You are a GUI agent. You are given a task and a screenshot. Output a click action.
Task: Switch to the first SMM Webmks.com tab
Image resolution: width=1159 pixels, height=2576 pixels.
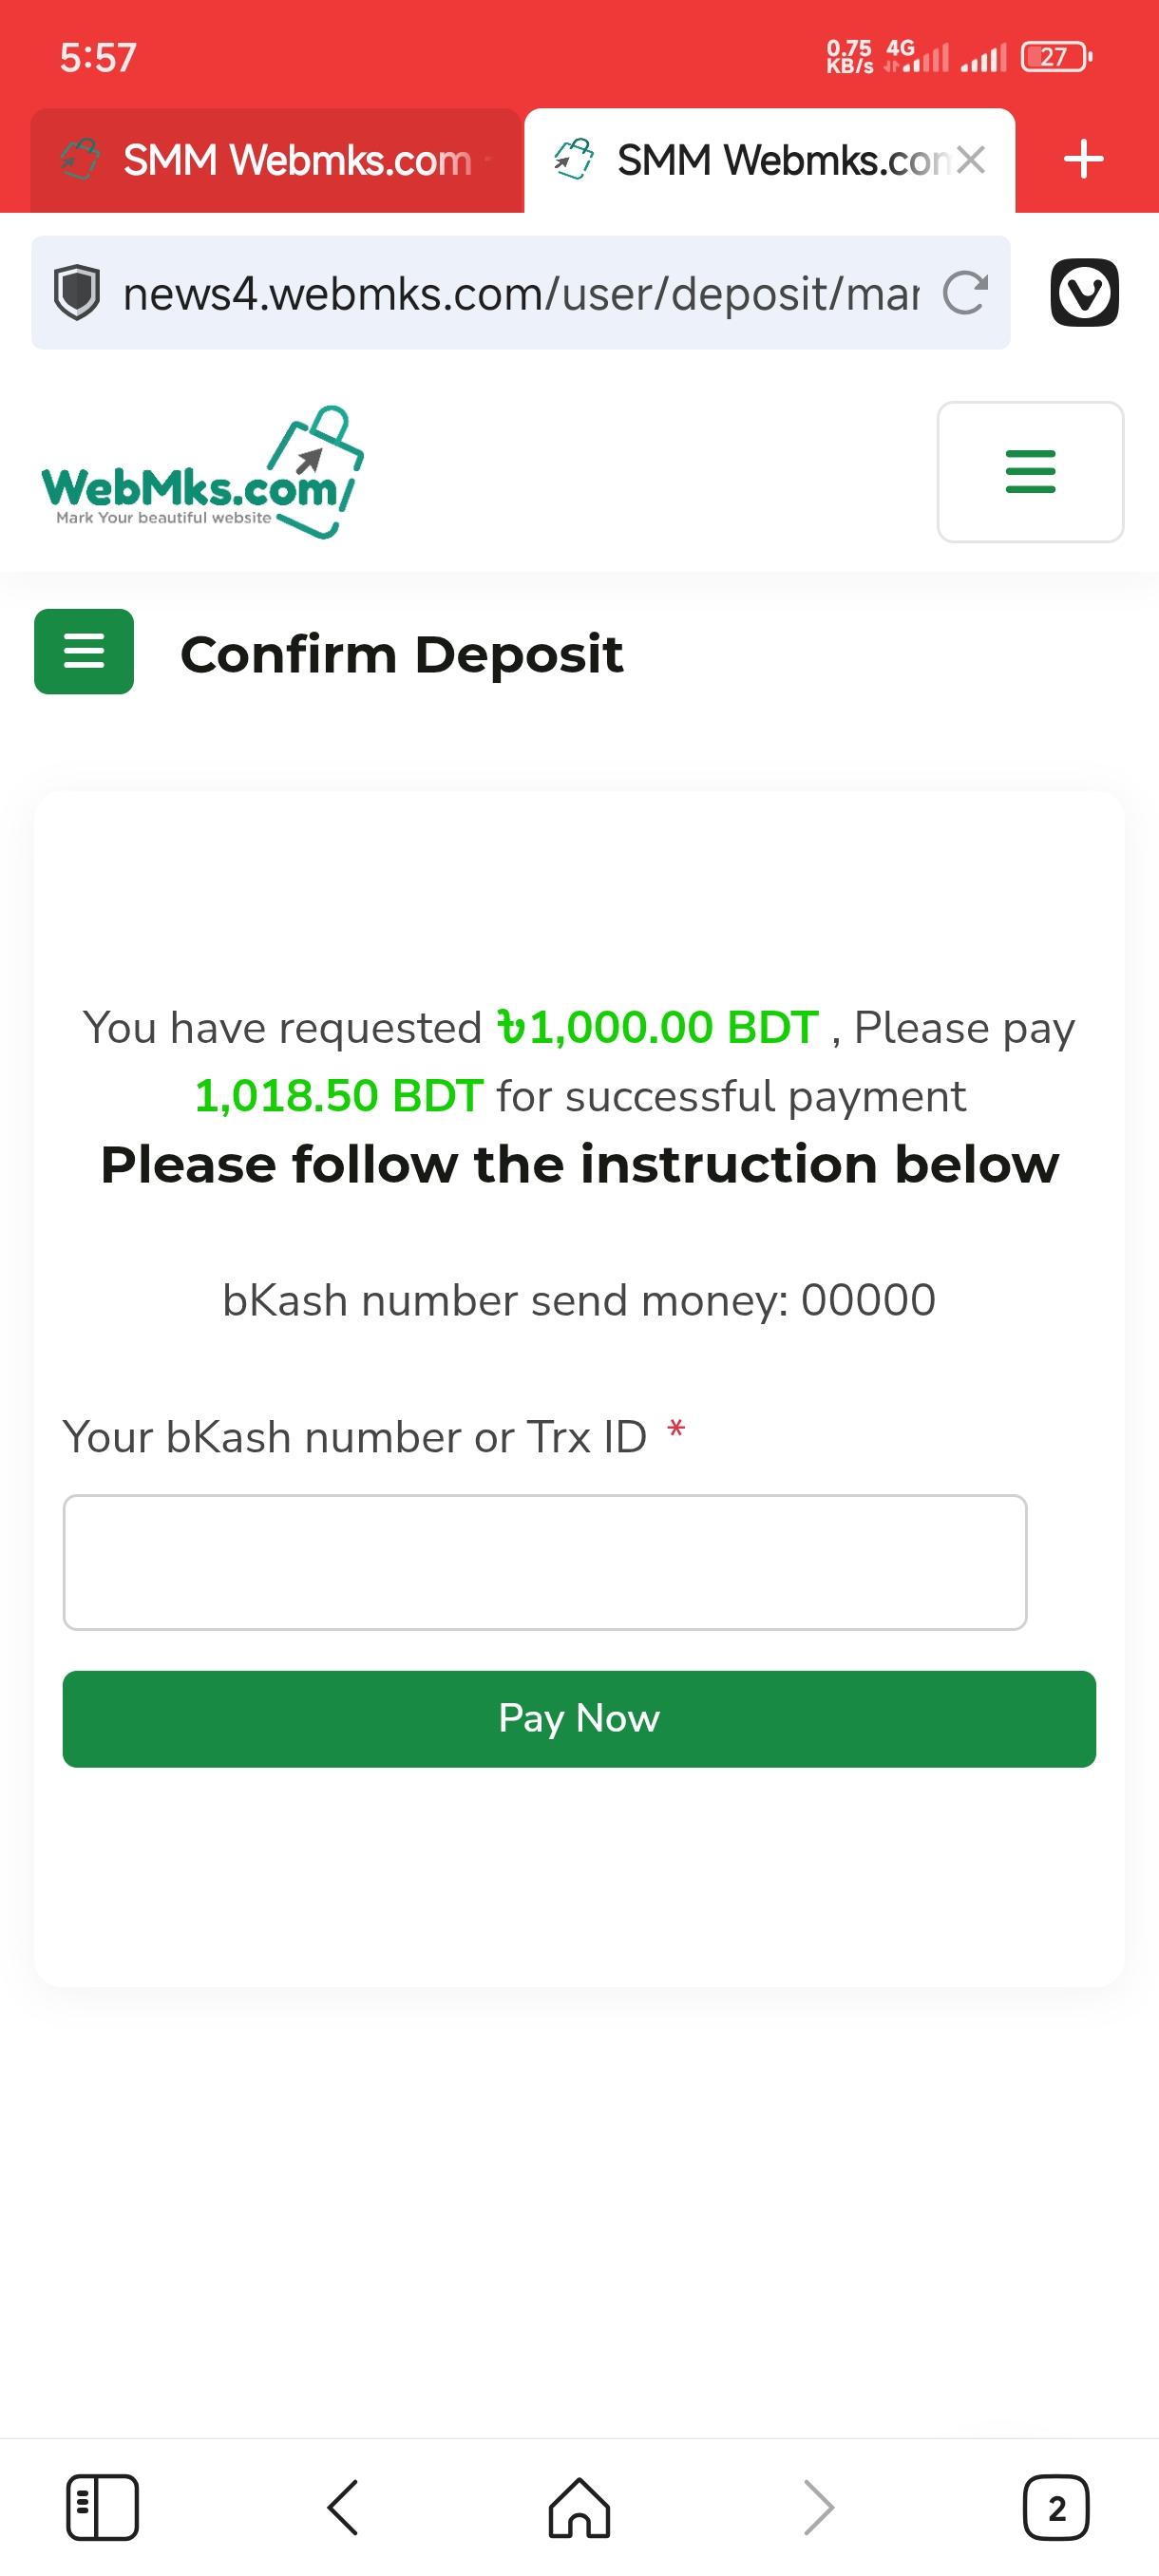pyautogui.click(x=276, y=160)
